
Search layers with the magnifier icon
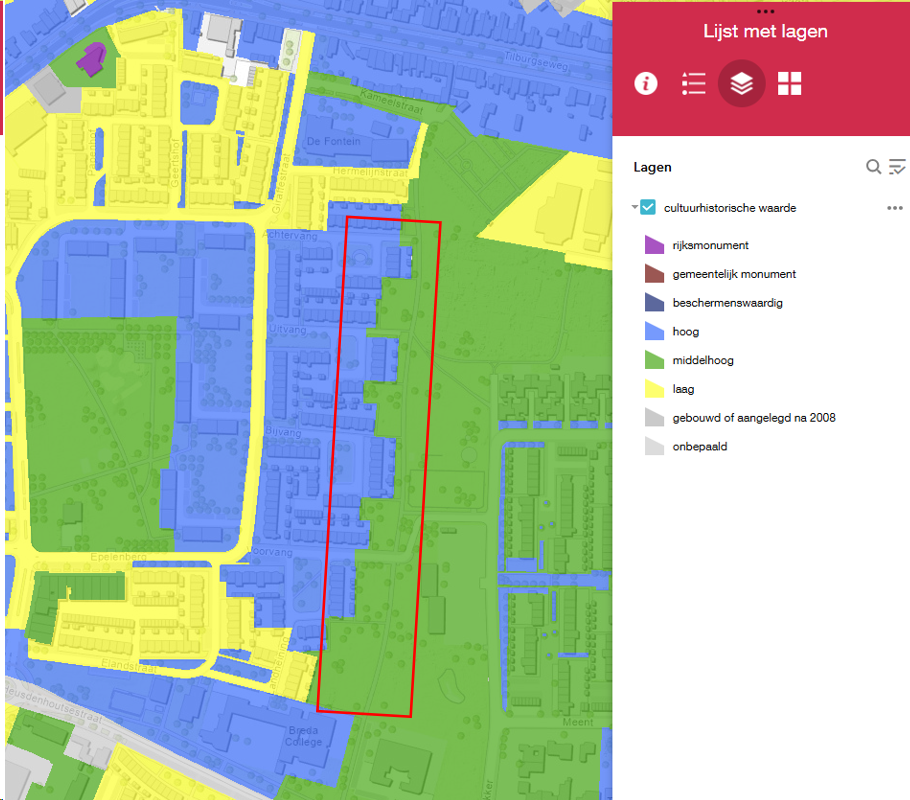pyautogui.click(x=873, y=167)
